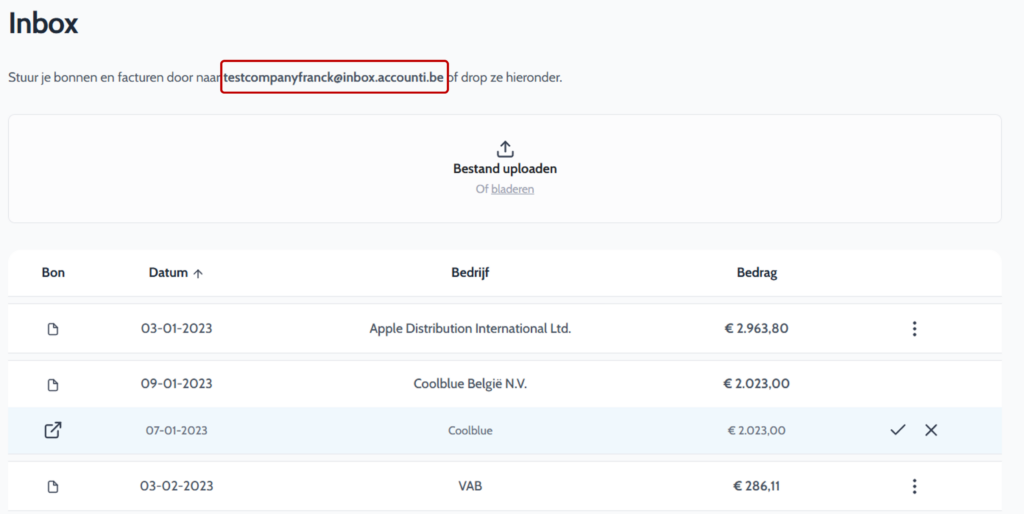Select the Apple Distribution International Ltd. entry
Image resolution: width=1024 pixels, height=514 pixels.
pos(470,329)
